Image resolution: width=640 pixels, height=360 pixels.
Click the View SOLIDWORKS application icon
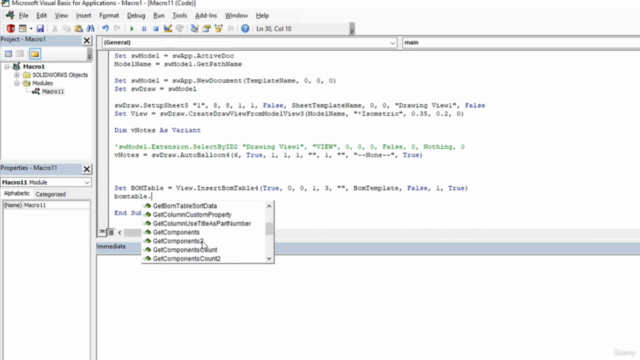[11, 29]
